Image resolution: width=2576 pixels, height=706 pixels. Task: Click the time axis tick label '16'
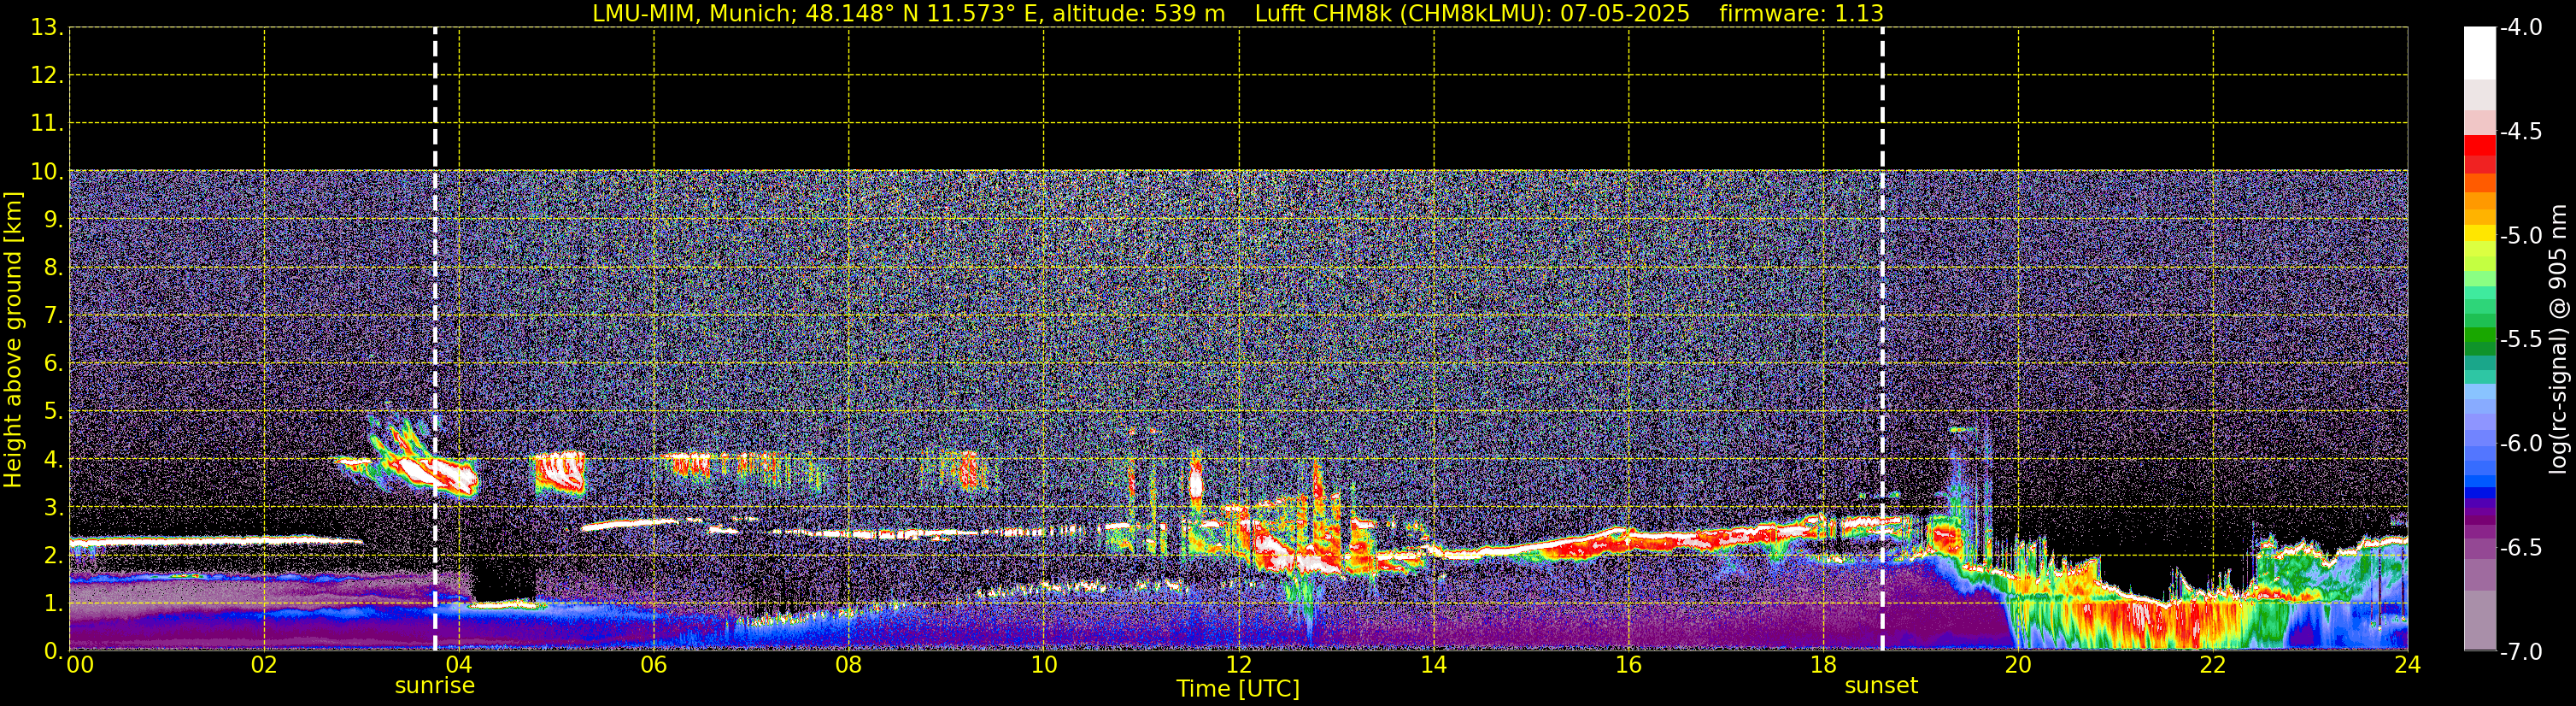(1629, 665)
